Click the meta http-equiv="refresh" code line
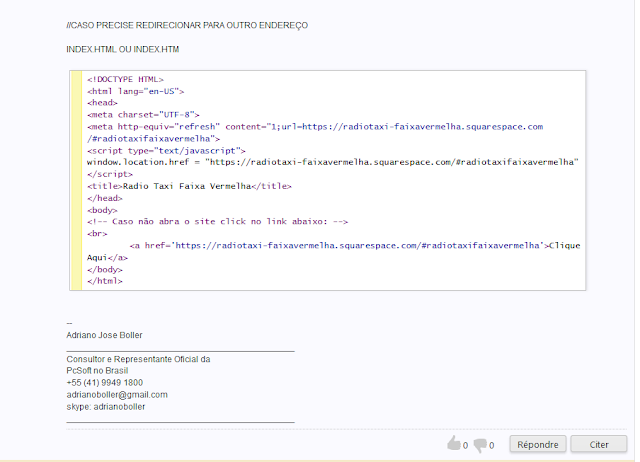This screenshot has width=640, height=462. [x=315, y=127]
